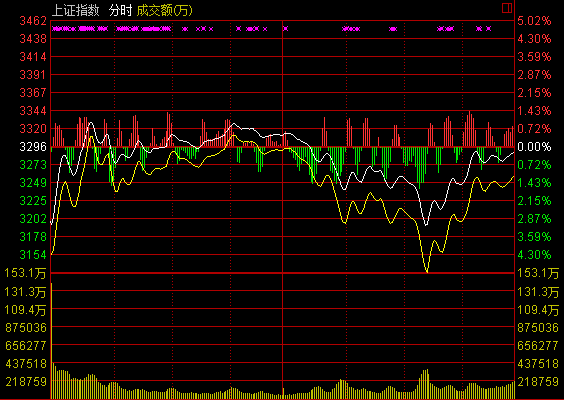This screenshot has height=400, width=564.
Task: Click the white index line's highest peak
Action: pos(90,123)
